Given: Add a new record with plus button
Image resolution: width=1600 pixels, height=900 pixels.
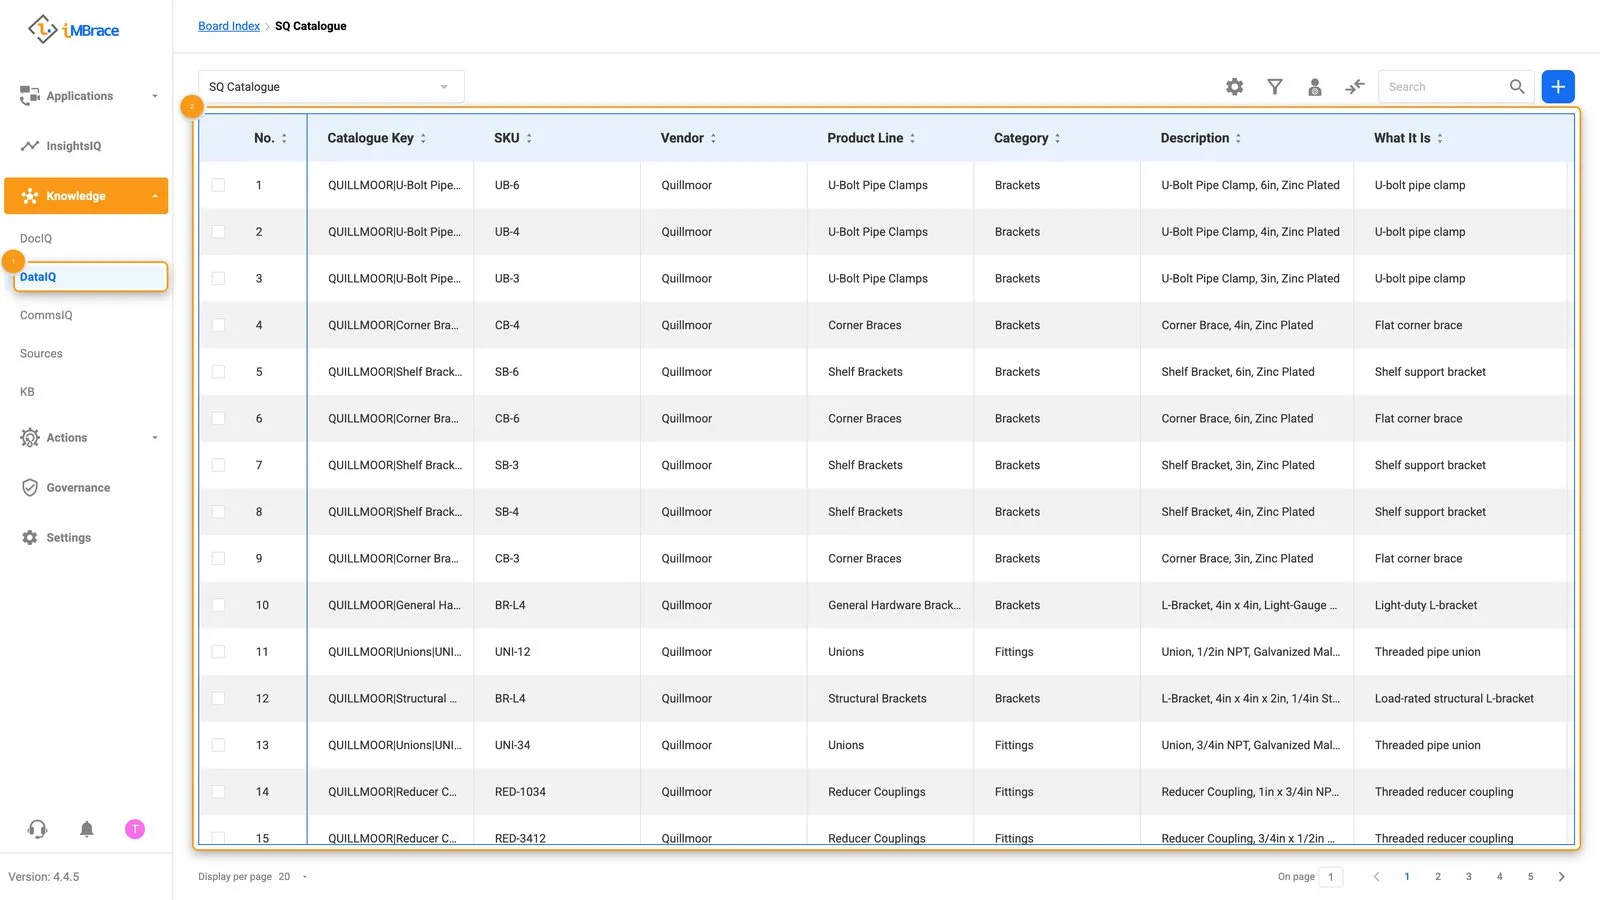Looking at the screenshot, I should (1558, 87).
